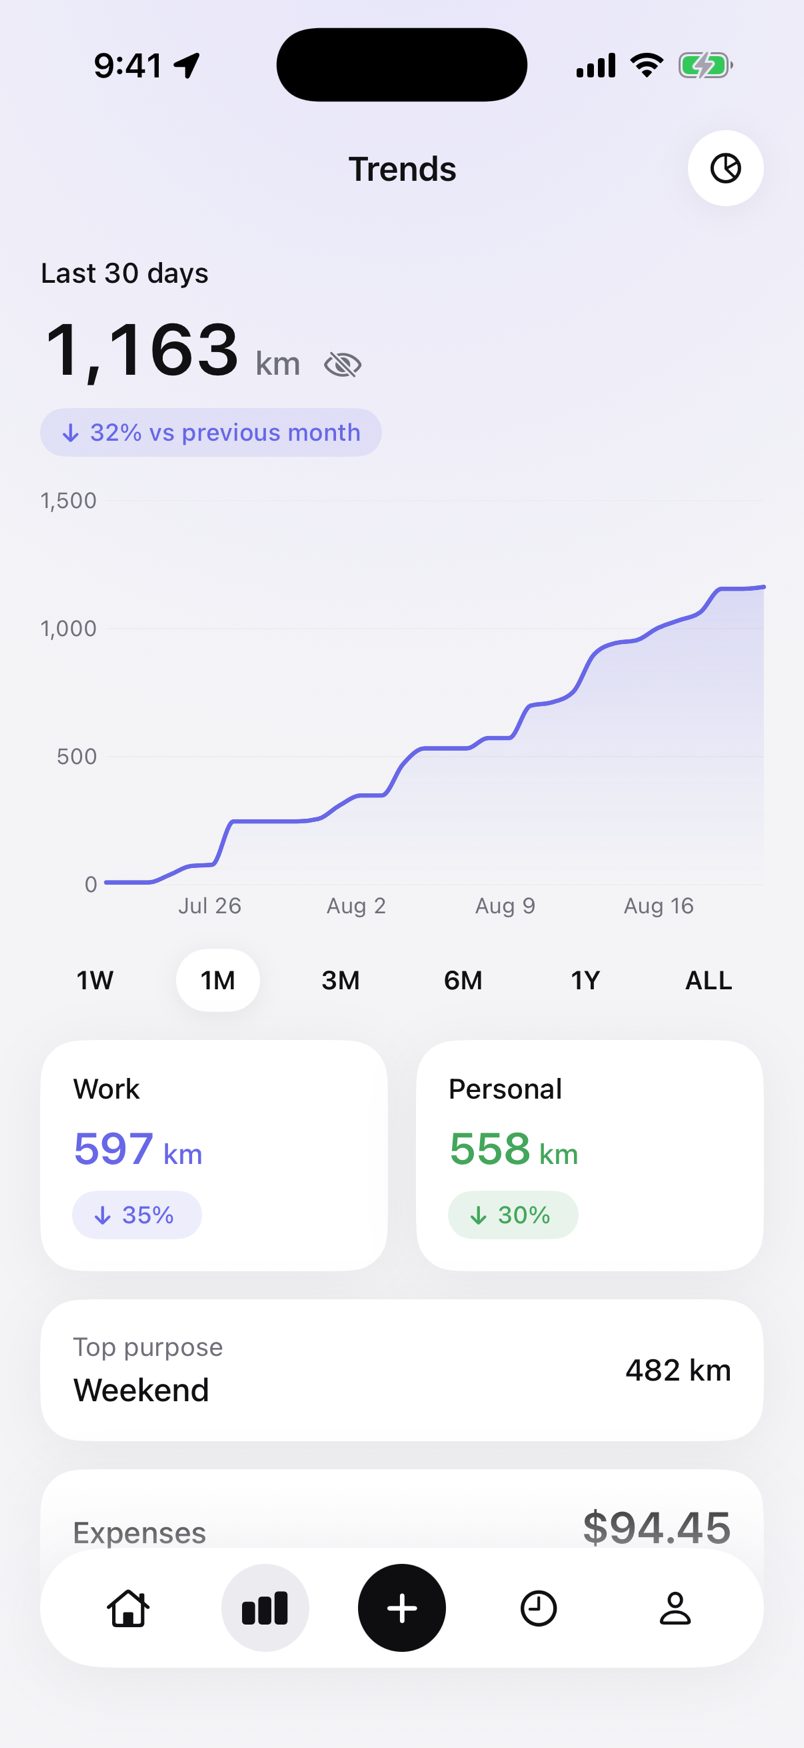Open the Personal 558 km card
This screenshot has height=1748, width=804.
coord(590,1155)
